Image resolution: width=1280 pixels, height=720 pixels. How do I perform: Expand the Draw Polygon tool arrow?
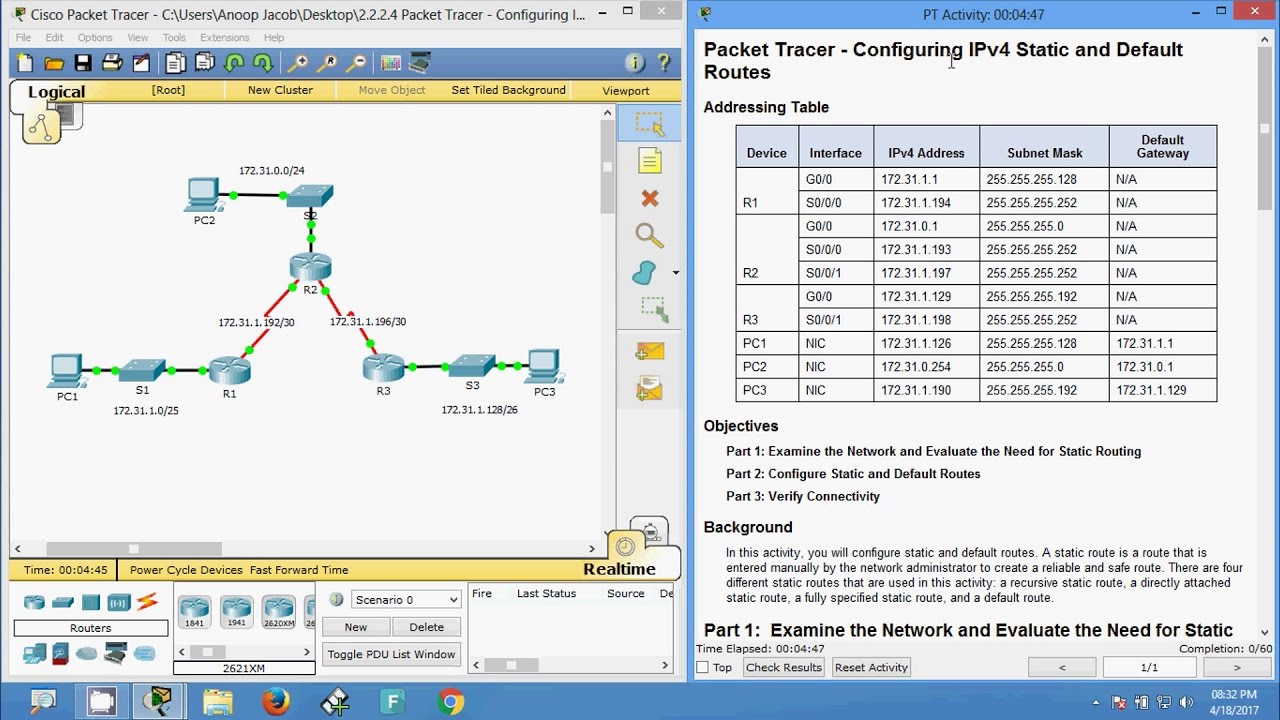[x=676, y=273]
